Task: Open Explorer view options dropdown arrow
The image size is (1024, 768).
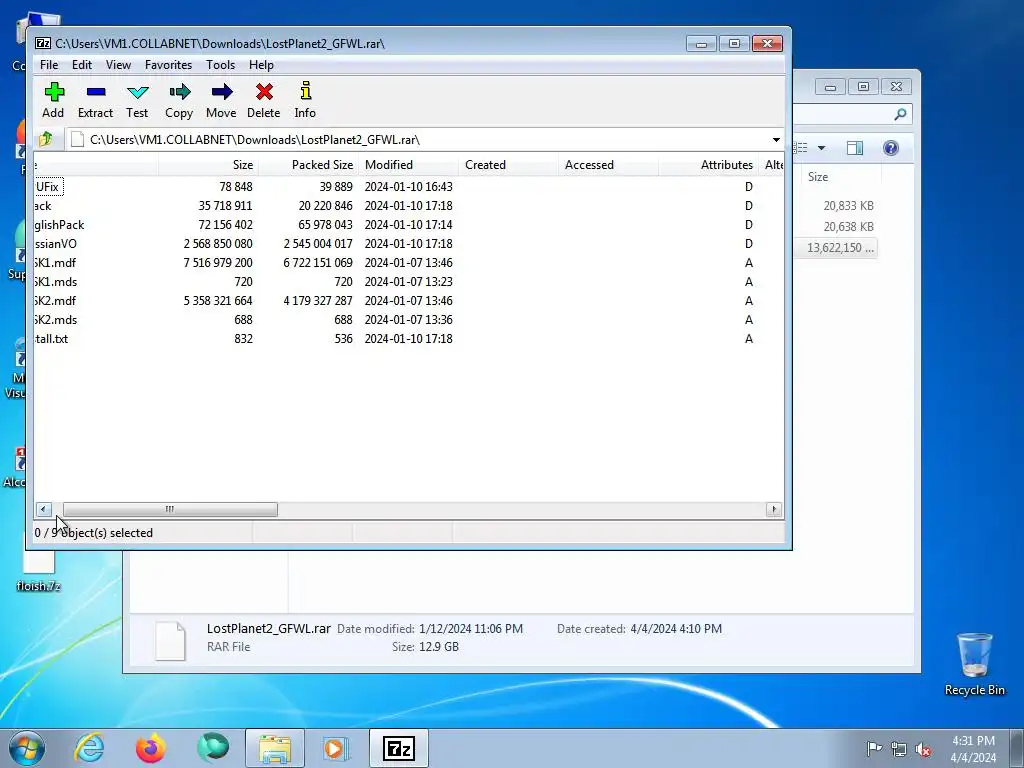Action: [822, 148]
